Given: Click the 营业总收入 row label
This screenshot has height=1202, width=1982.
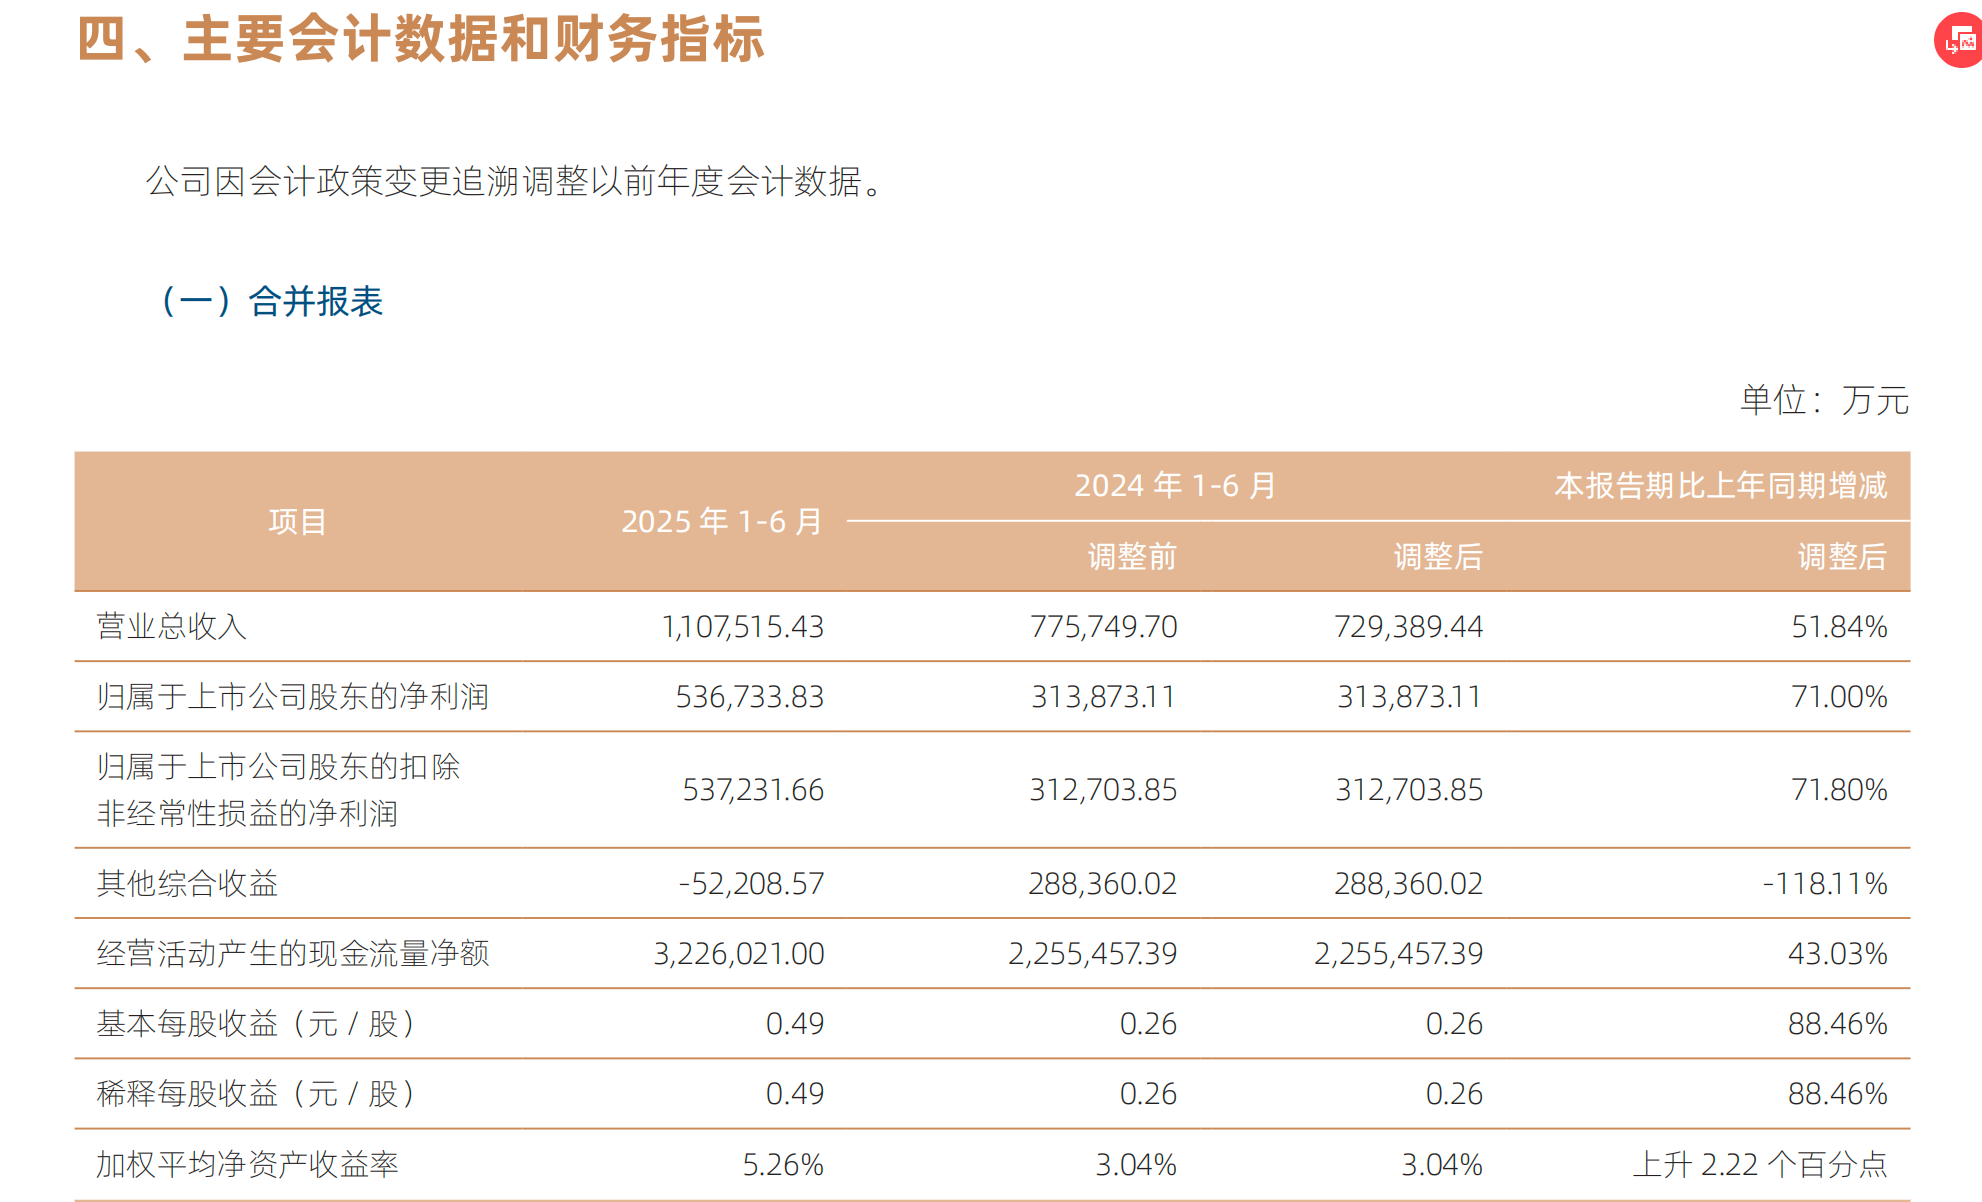Looking at the screenshot, I should point(172,627).
